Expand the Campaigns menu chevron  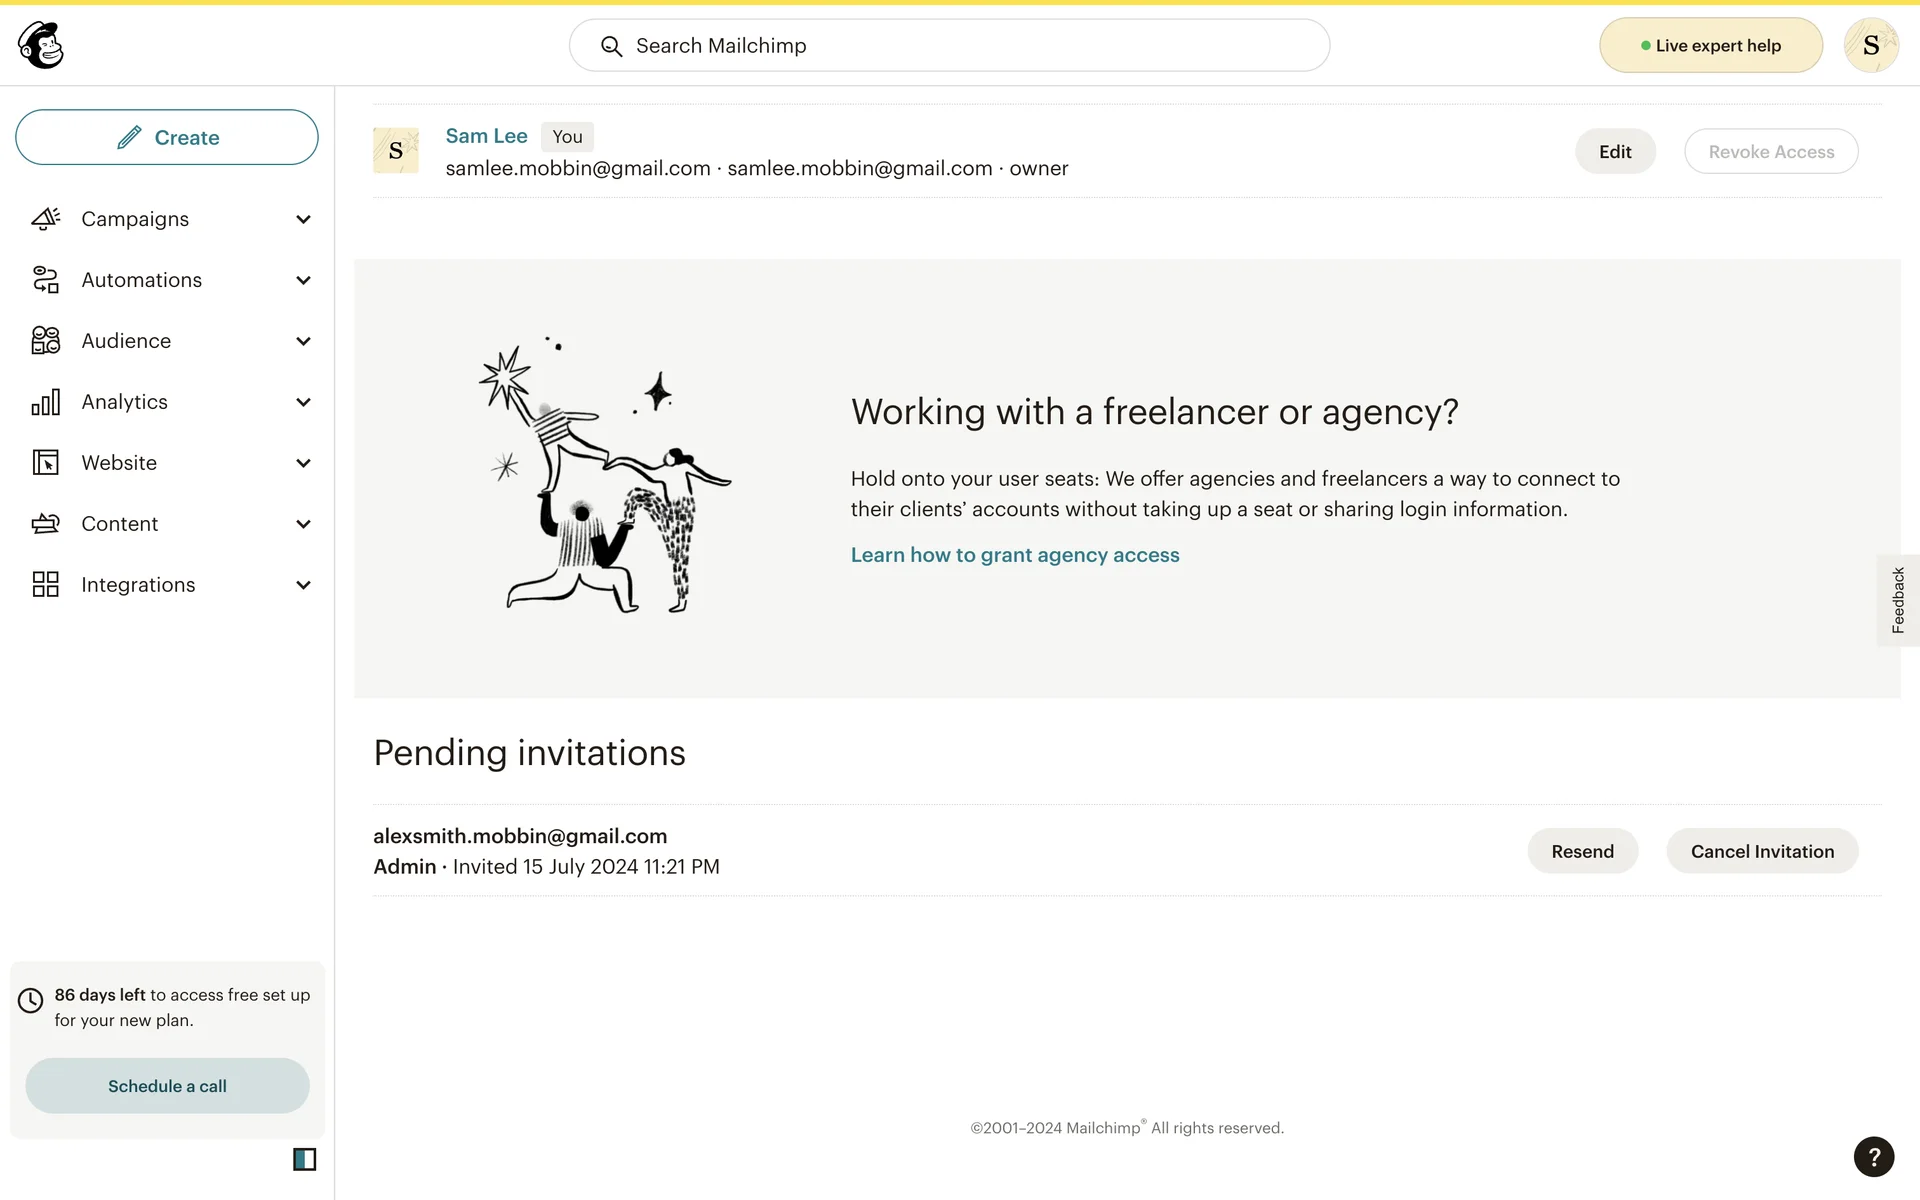[303, 219]
